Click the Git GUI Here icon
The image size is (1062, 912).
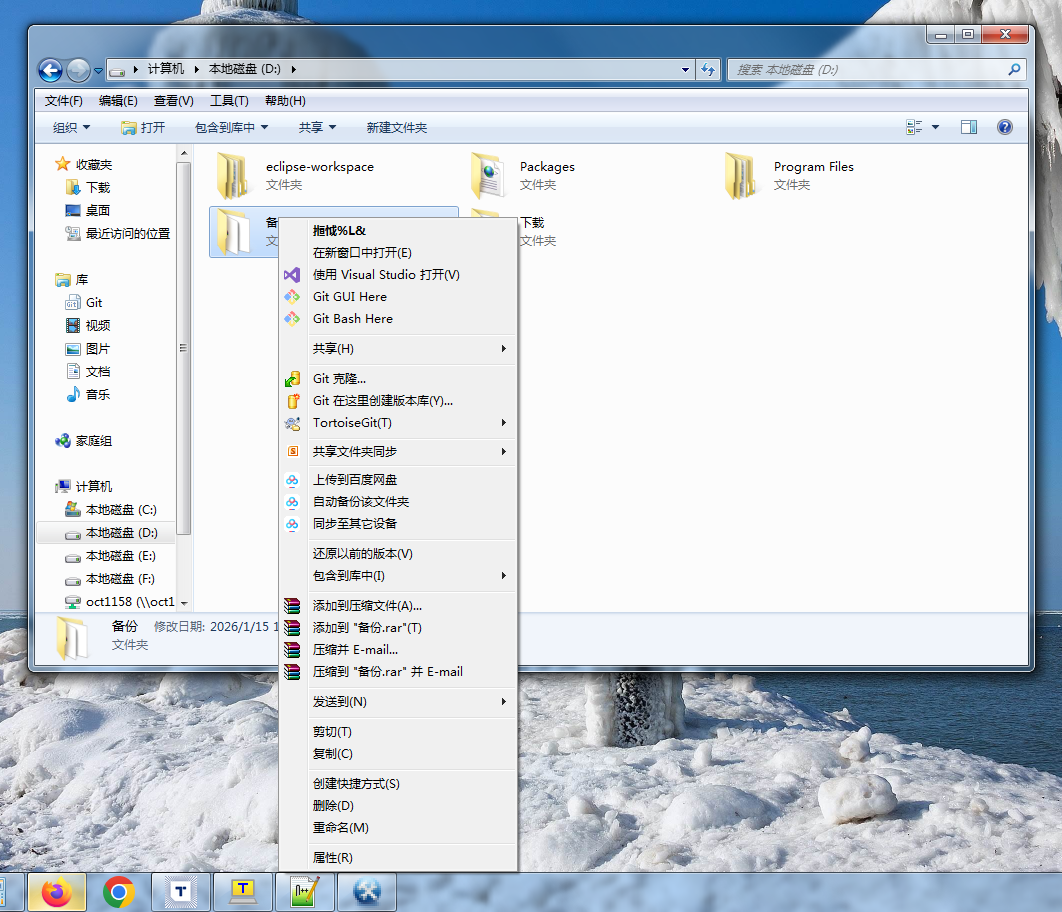click(x=292, y=297)
